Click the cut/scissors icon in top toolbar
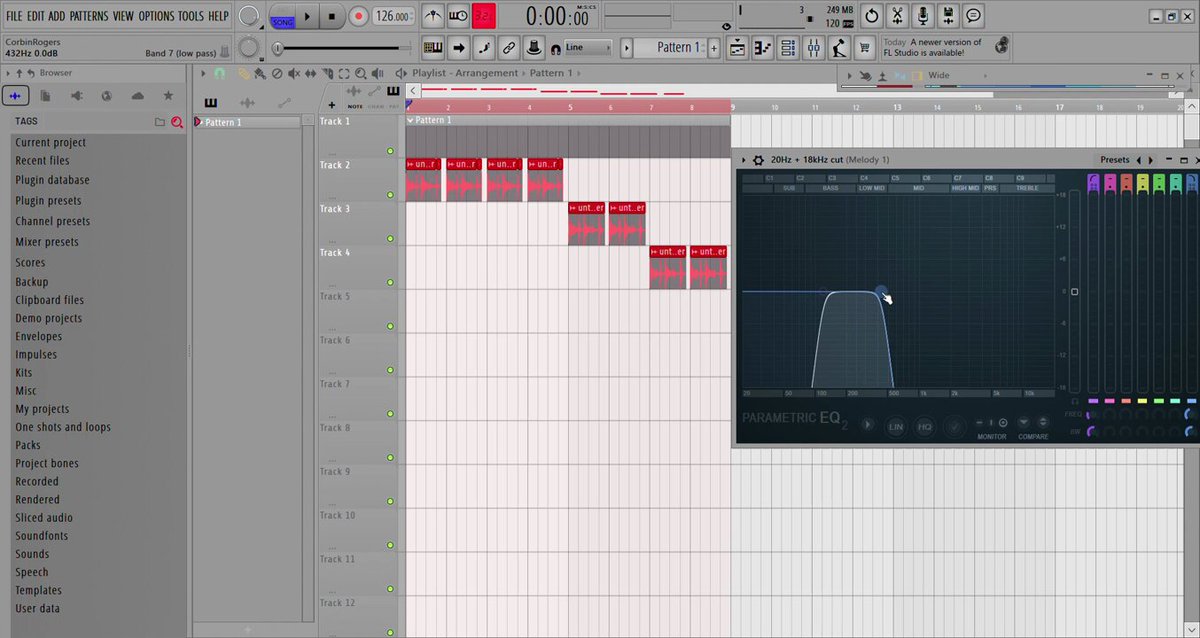The image size is (1200, 638). [x=897, y=16]
